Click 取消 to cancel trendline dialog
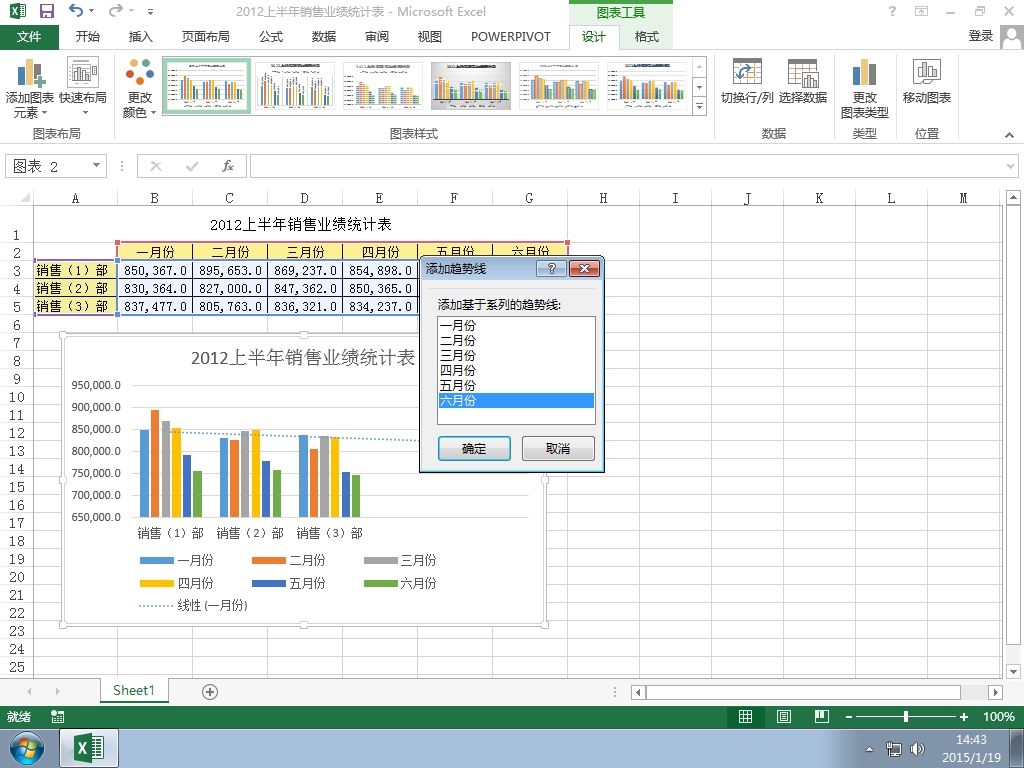This screenshot has height=768, width=1024. pyautogui.click(x=558, y=449)
